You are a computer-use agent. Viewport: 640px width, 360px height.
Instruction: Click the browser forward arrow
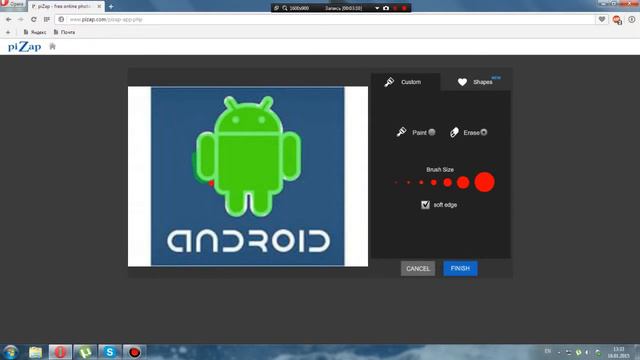pyautogui.click(x=21, y=19)
